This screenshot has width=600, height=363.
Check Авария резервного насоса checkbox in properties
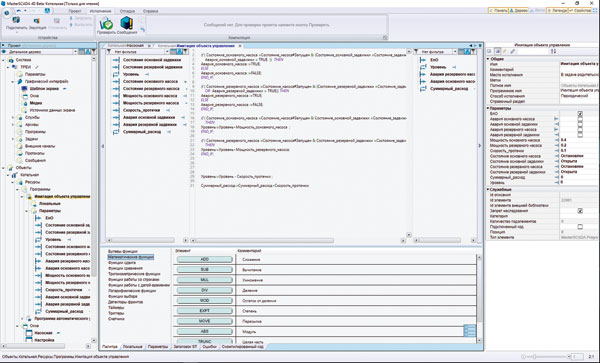(x=580, y=130)
